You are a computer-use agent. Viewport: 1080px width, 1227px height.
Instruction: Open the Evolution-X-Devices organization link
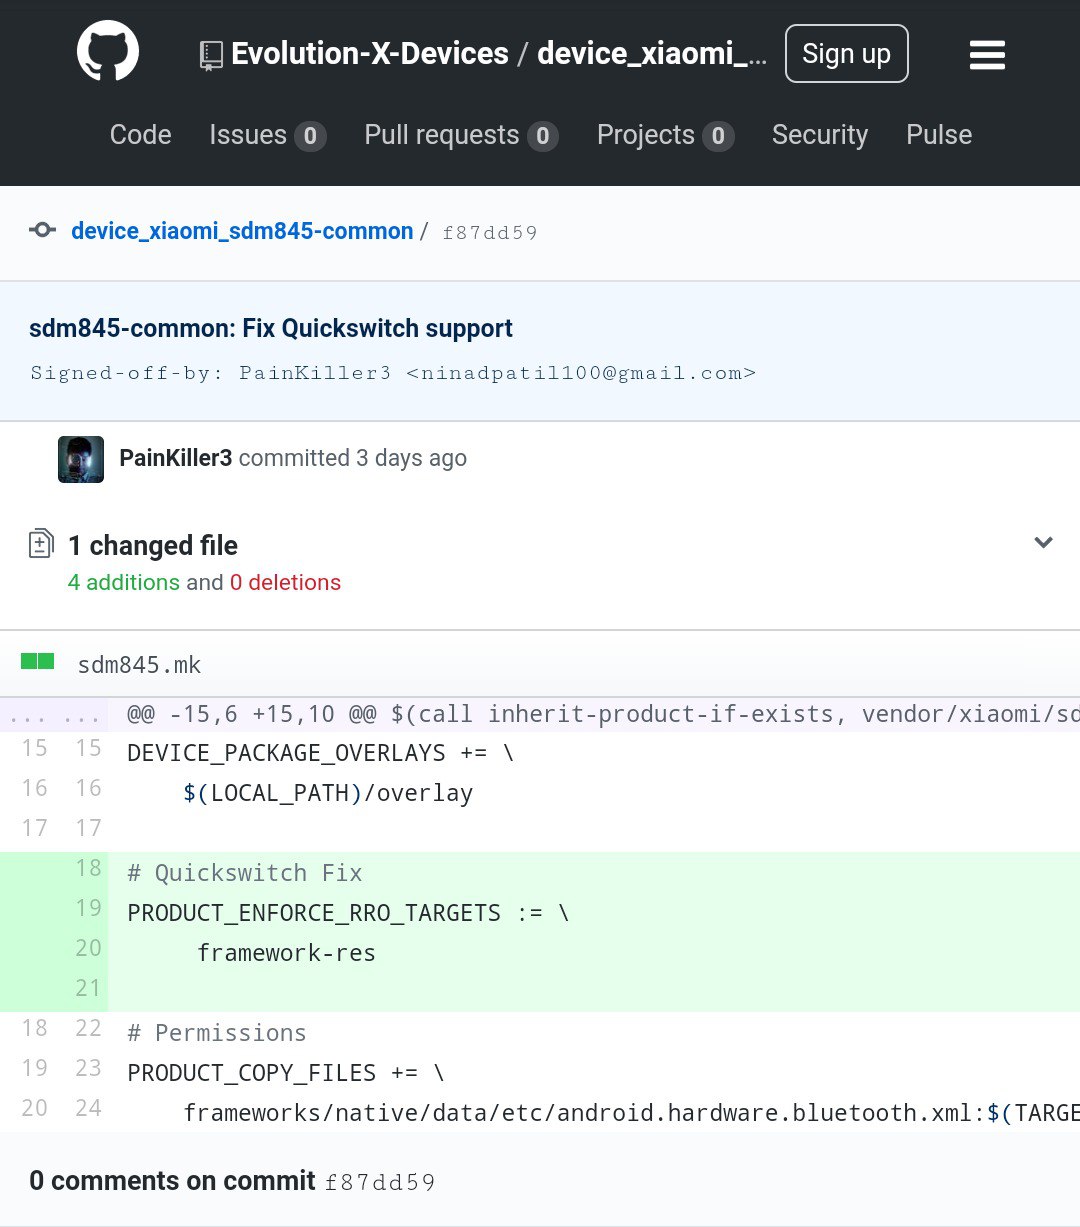370,54
